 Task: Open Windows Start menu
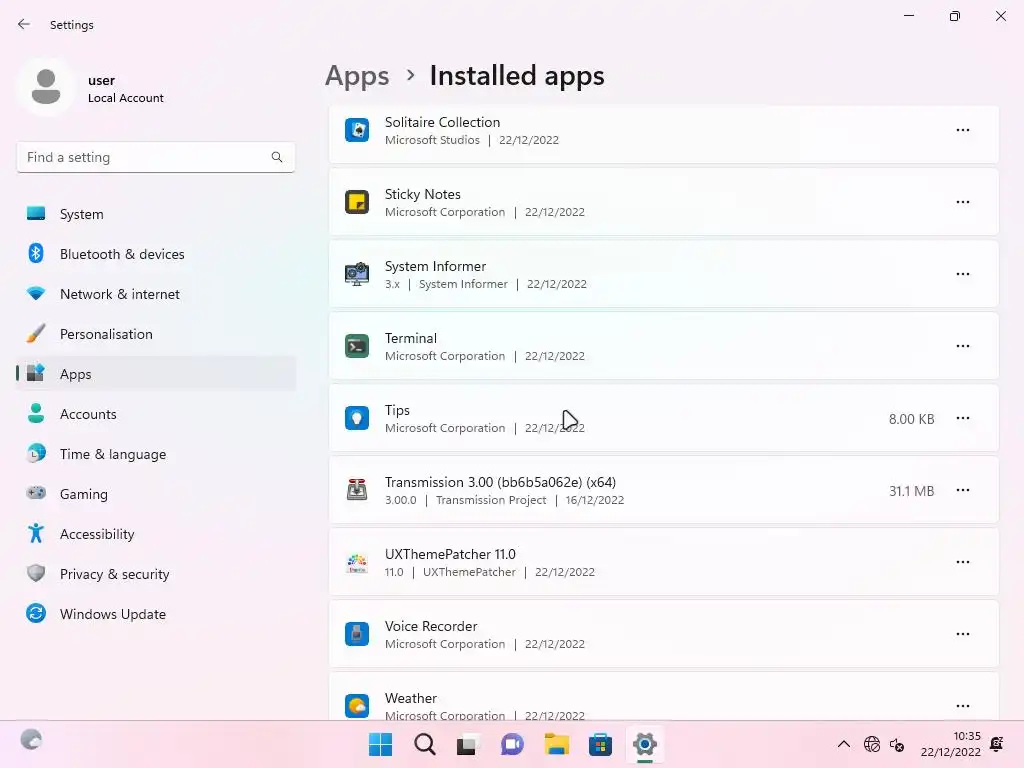click(x=381, y=744)
